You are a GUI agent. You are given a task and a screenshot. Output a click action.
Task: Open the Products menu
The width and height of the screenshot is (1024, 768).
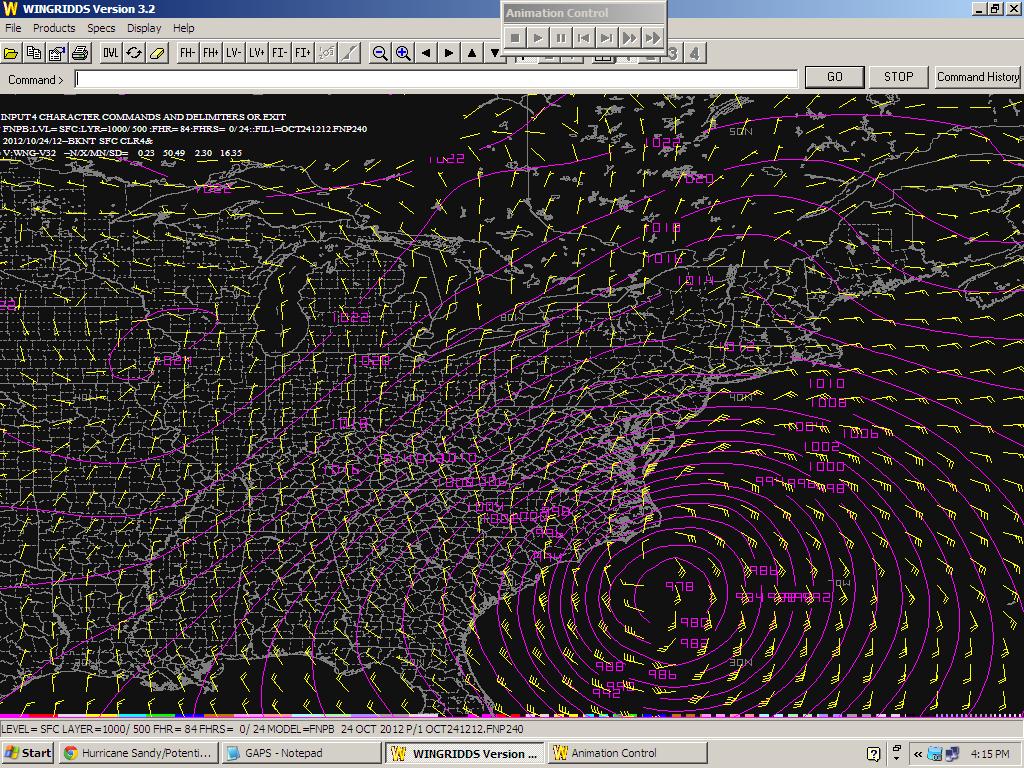pyautogui.click(x=54, y=28)
